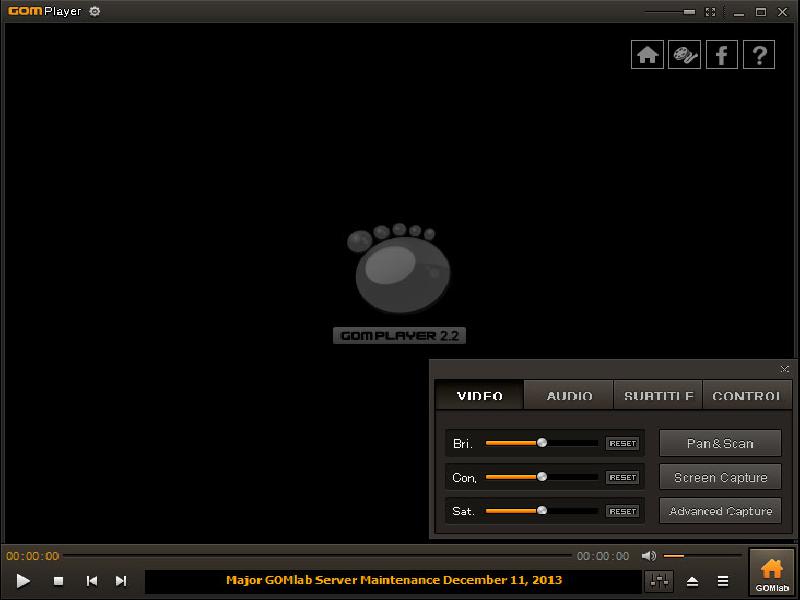Open the playlist icon
This screenshot has height=600, width=800.
(x=722, y=581)
